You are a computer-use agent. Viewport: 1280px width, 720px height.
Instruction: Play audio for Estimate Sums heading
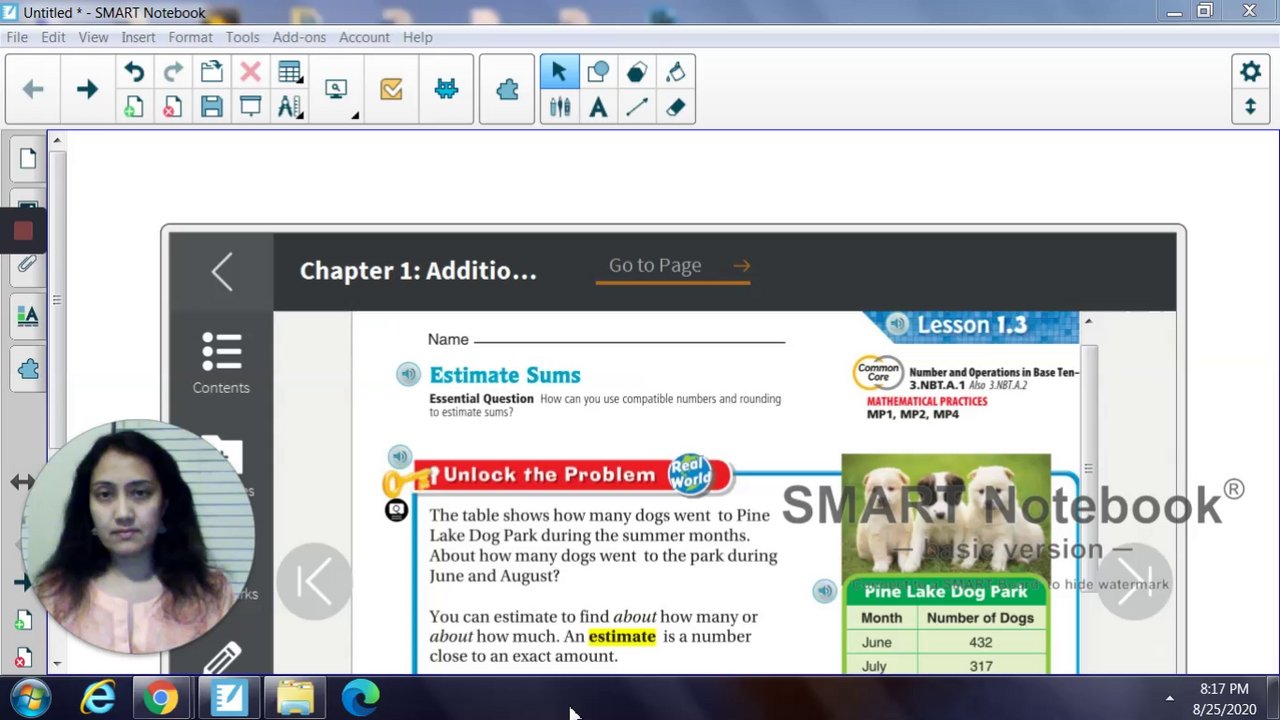(408, 374)
